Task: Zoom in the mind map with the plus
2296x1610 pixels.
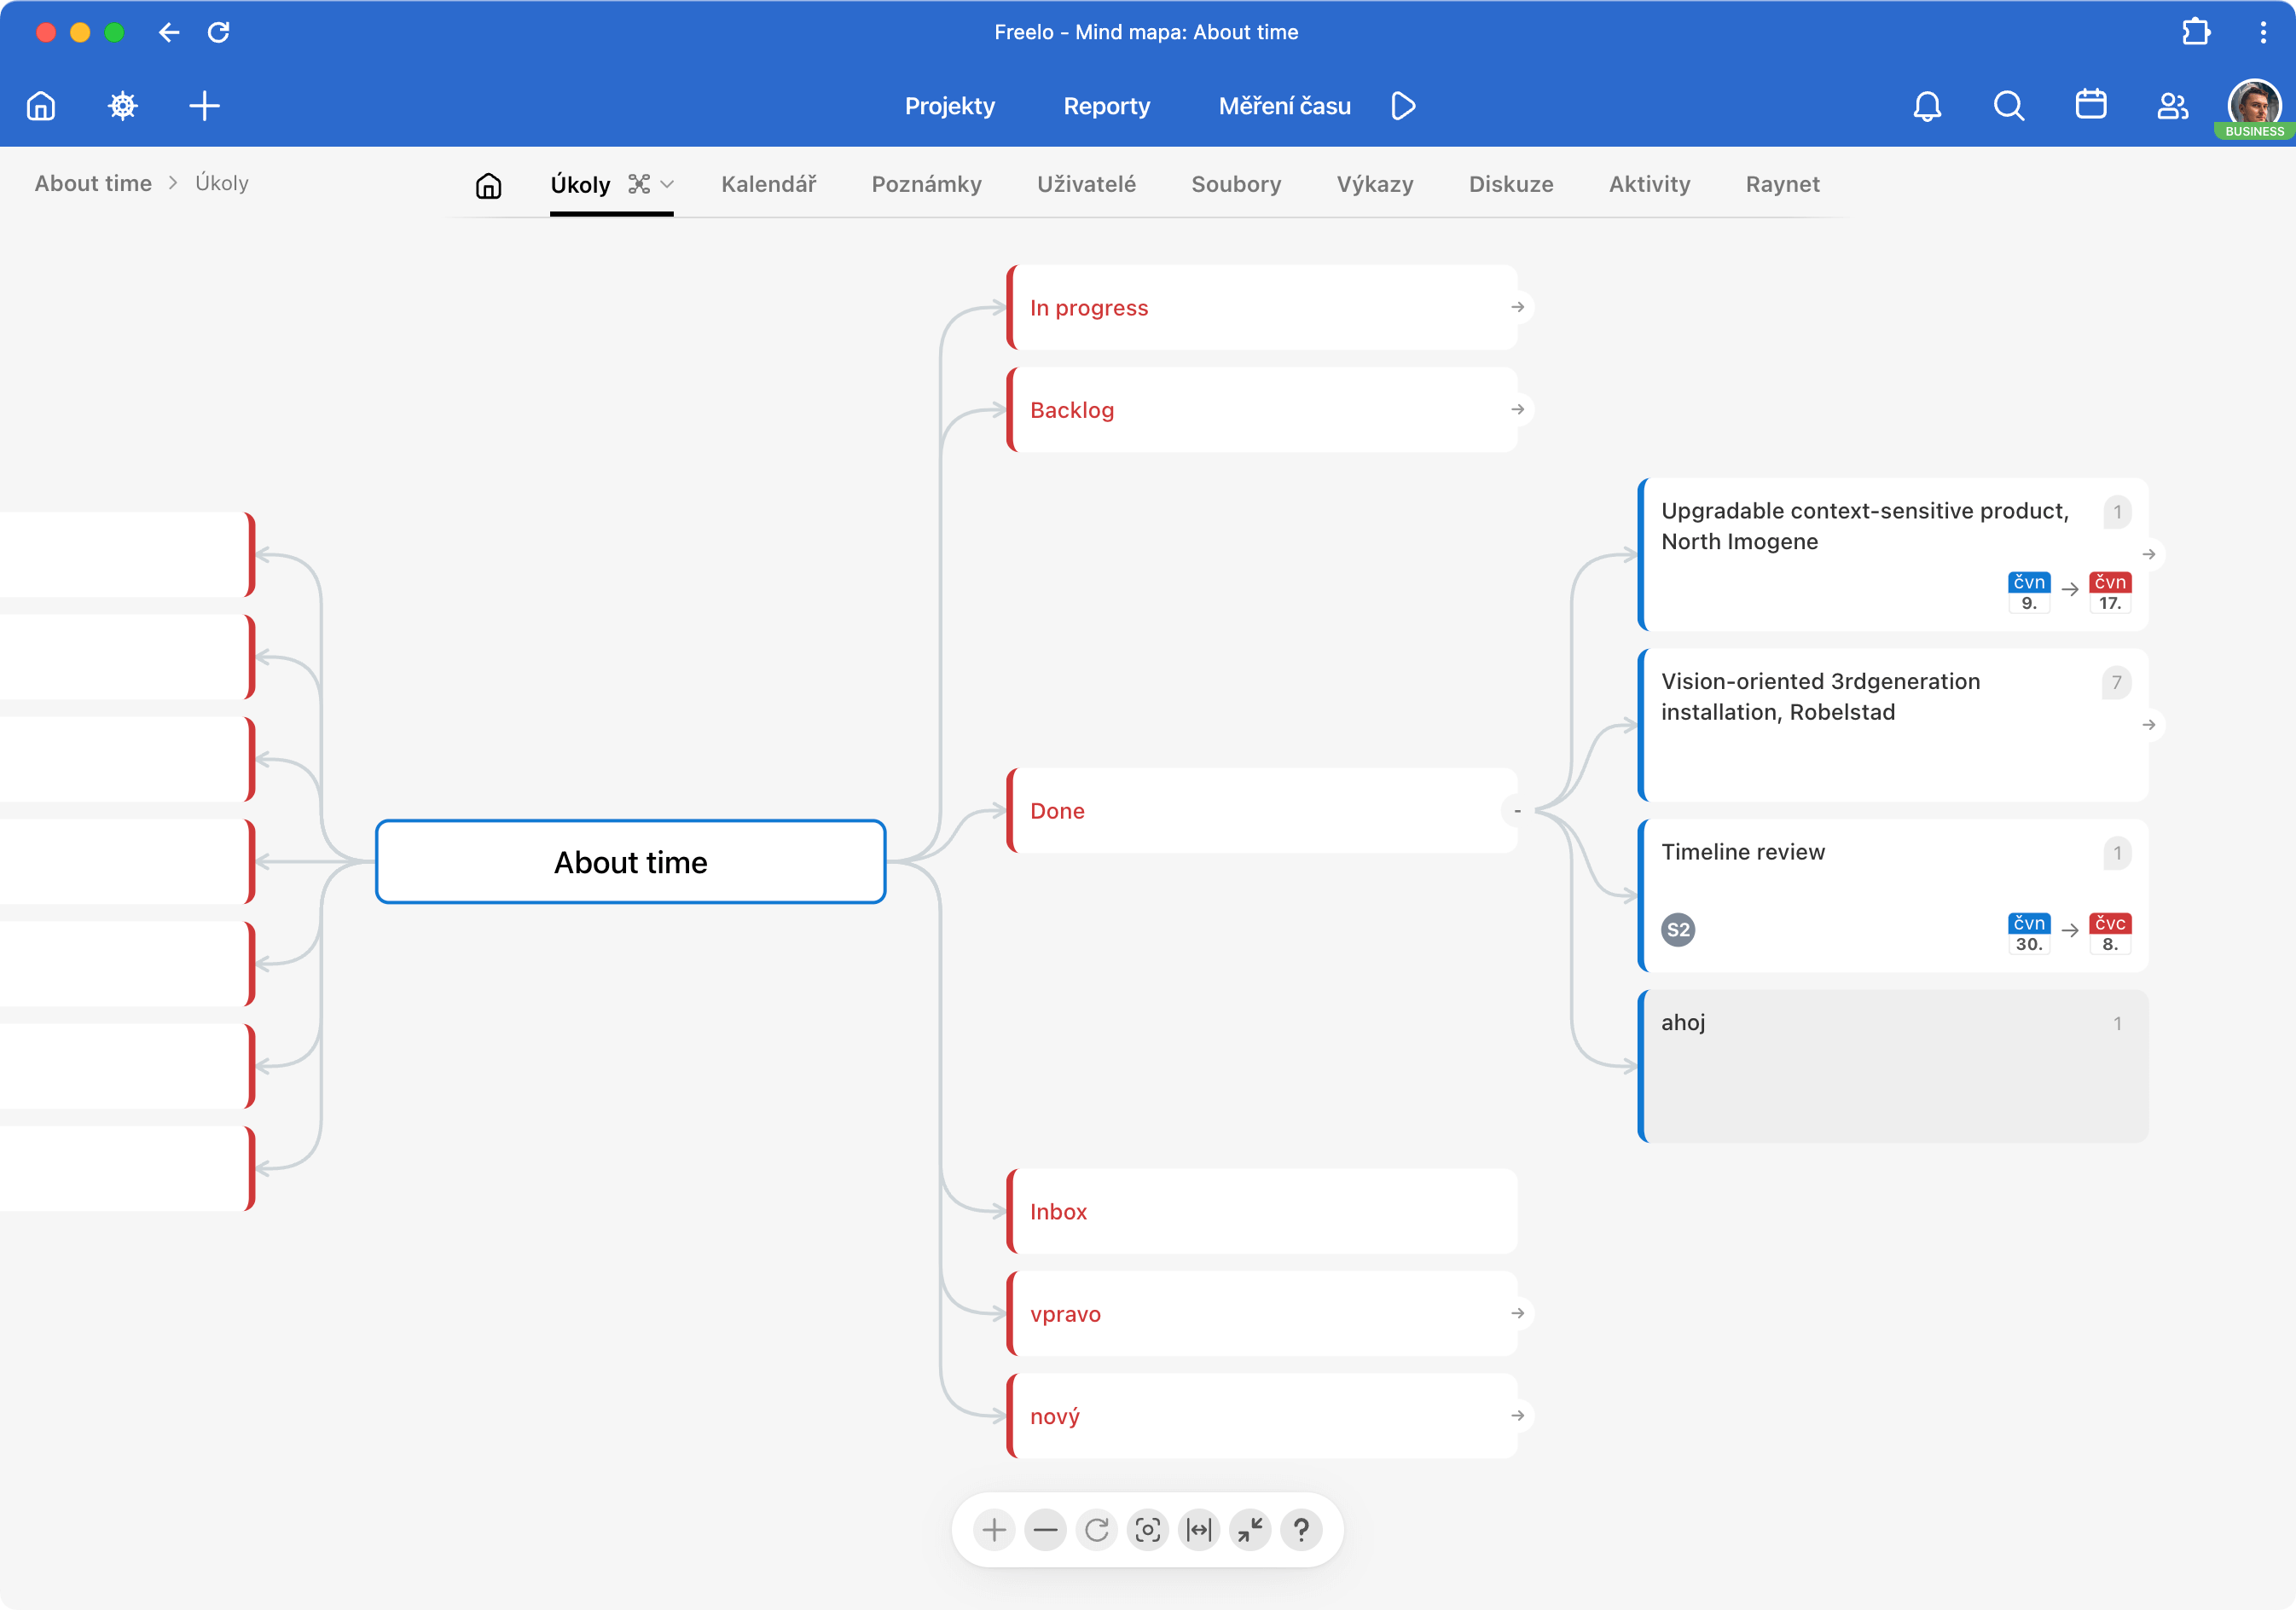Action: tap(994, 1529)
